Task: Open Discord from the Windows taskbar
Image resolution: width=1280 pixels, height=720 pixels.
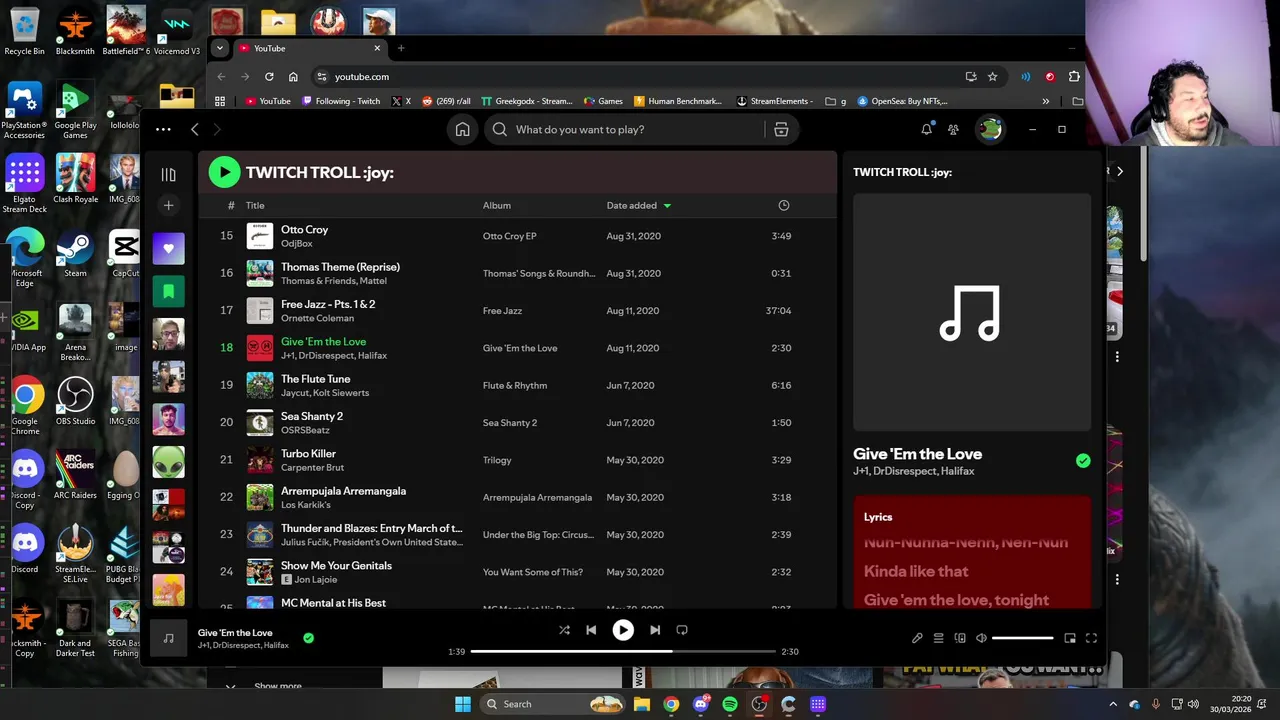Action: click(x=701, y=704)
